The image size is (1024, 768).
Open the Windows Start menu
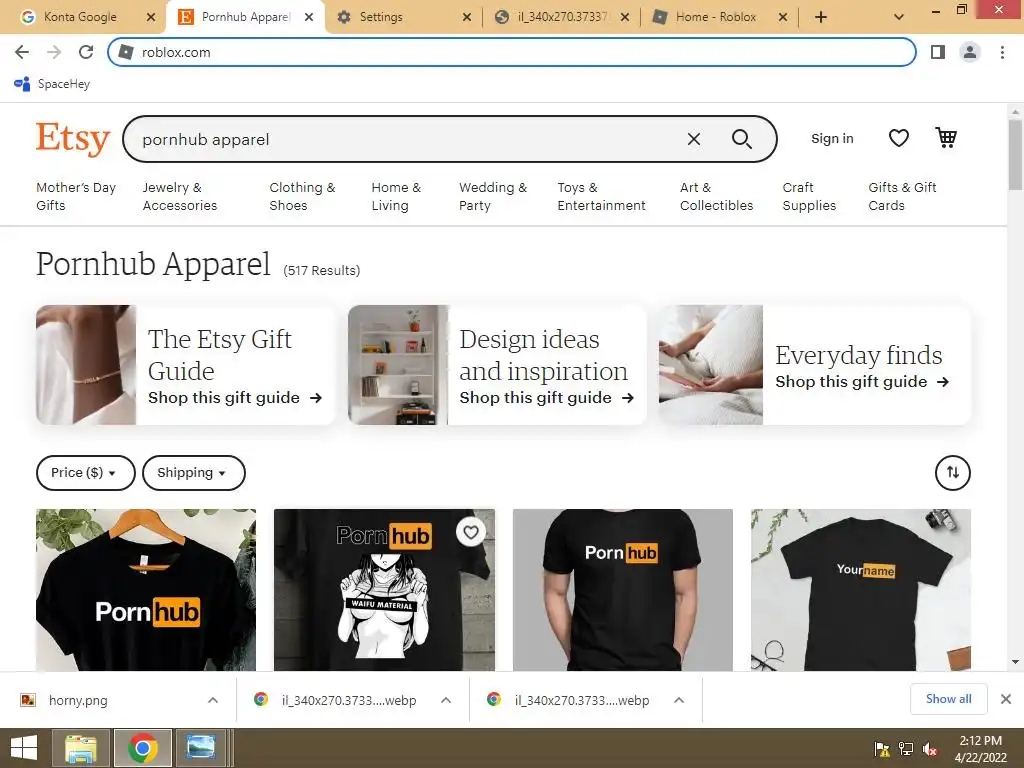tap(24, 748)
